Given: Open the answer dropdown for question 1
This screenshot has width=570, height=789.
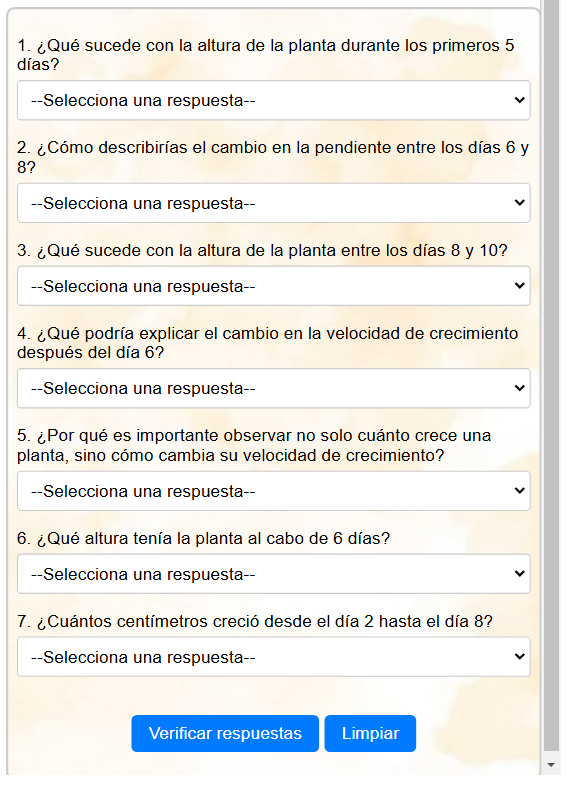Looking at the screenshot, I should [274, 100].
